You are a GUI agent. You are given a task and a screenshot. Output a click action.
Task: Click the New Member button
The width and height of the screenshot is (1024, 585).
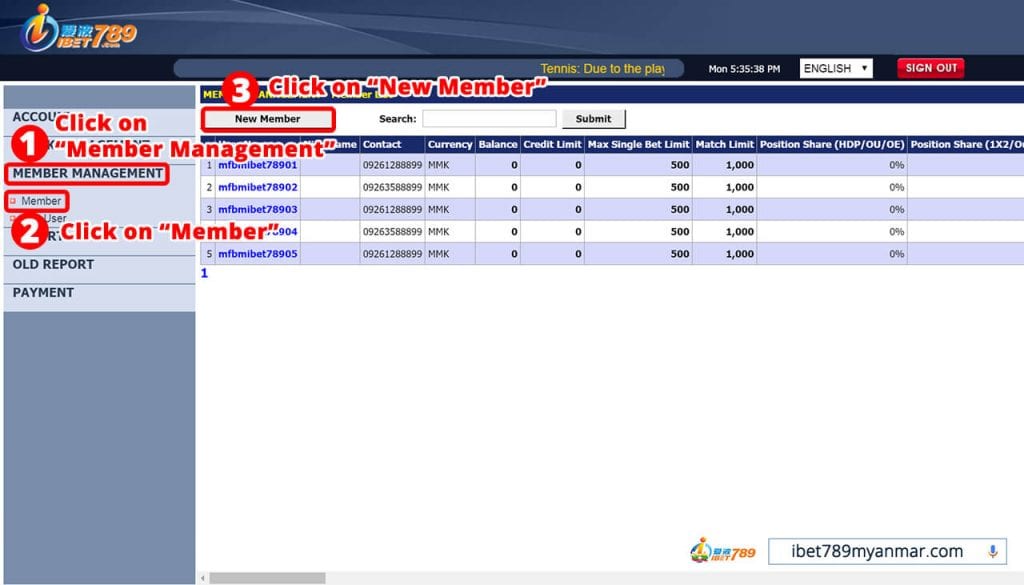[268, 118]
